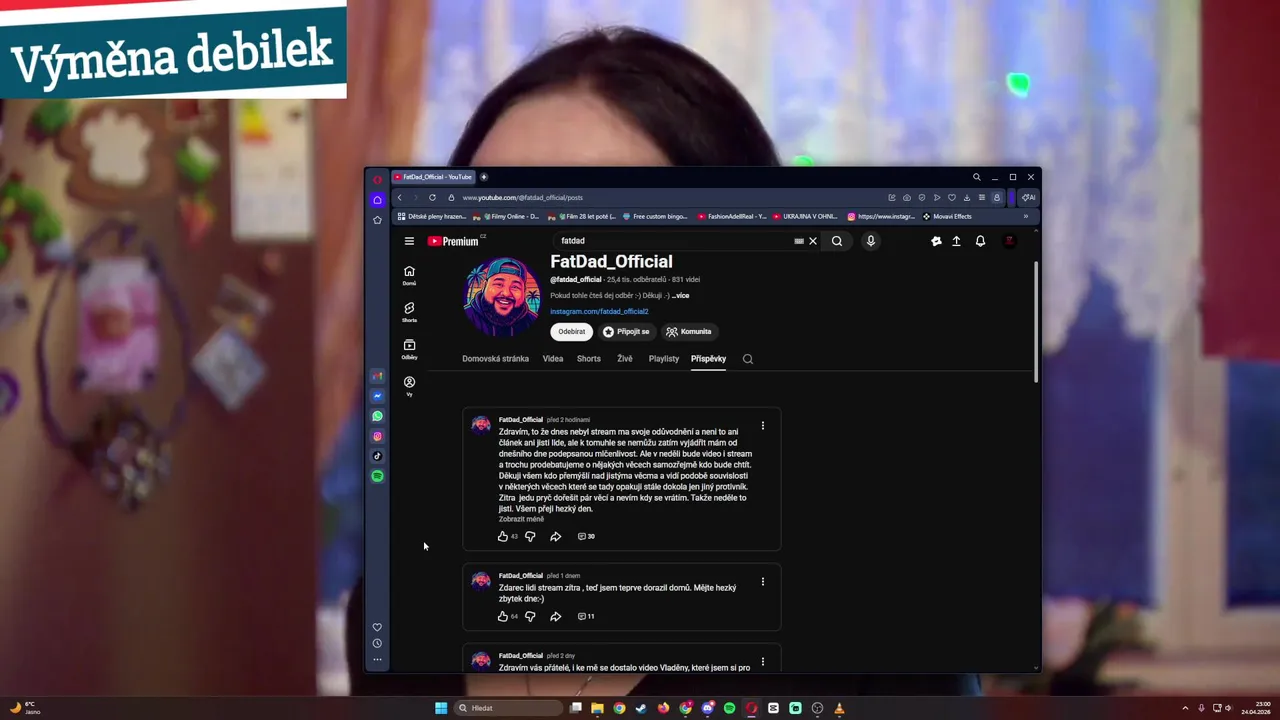The height and width of the screenshot is (720, 1280).
Task: Collapse post with Zobrazit méně
Action: click(x=521, y=519)
